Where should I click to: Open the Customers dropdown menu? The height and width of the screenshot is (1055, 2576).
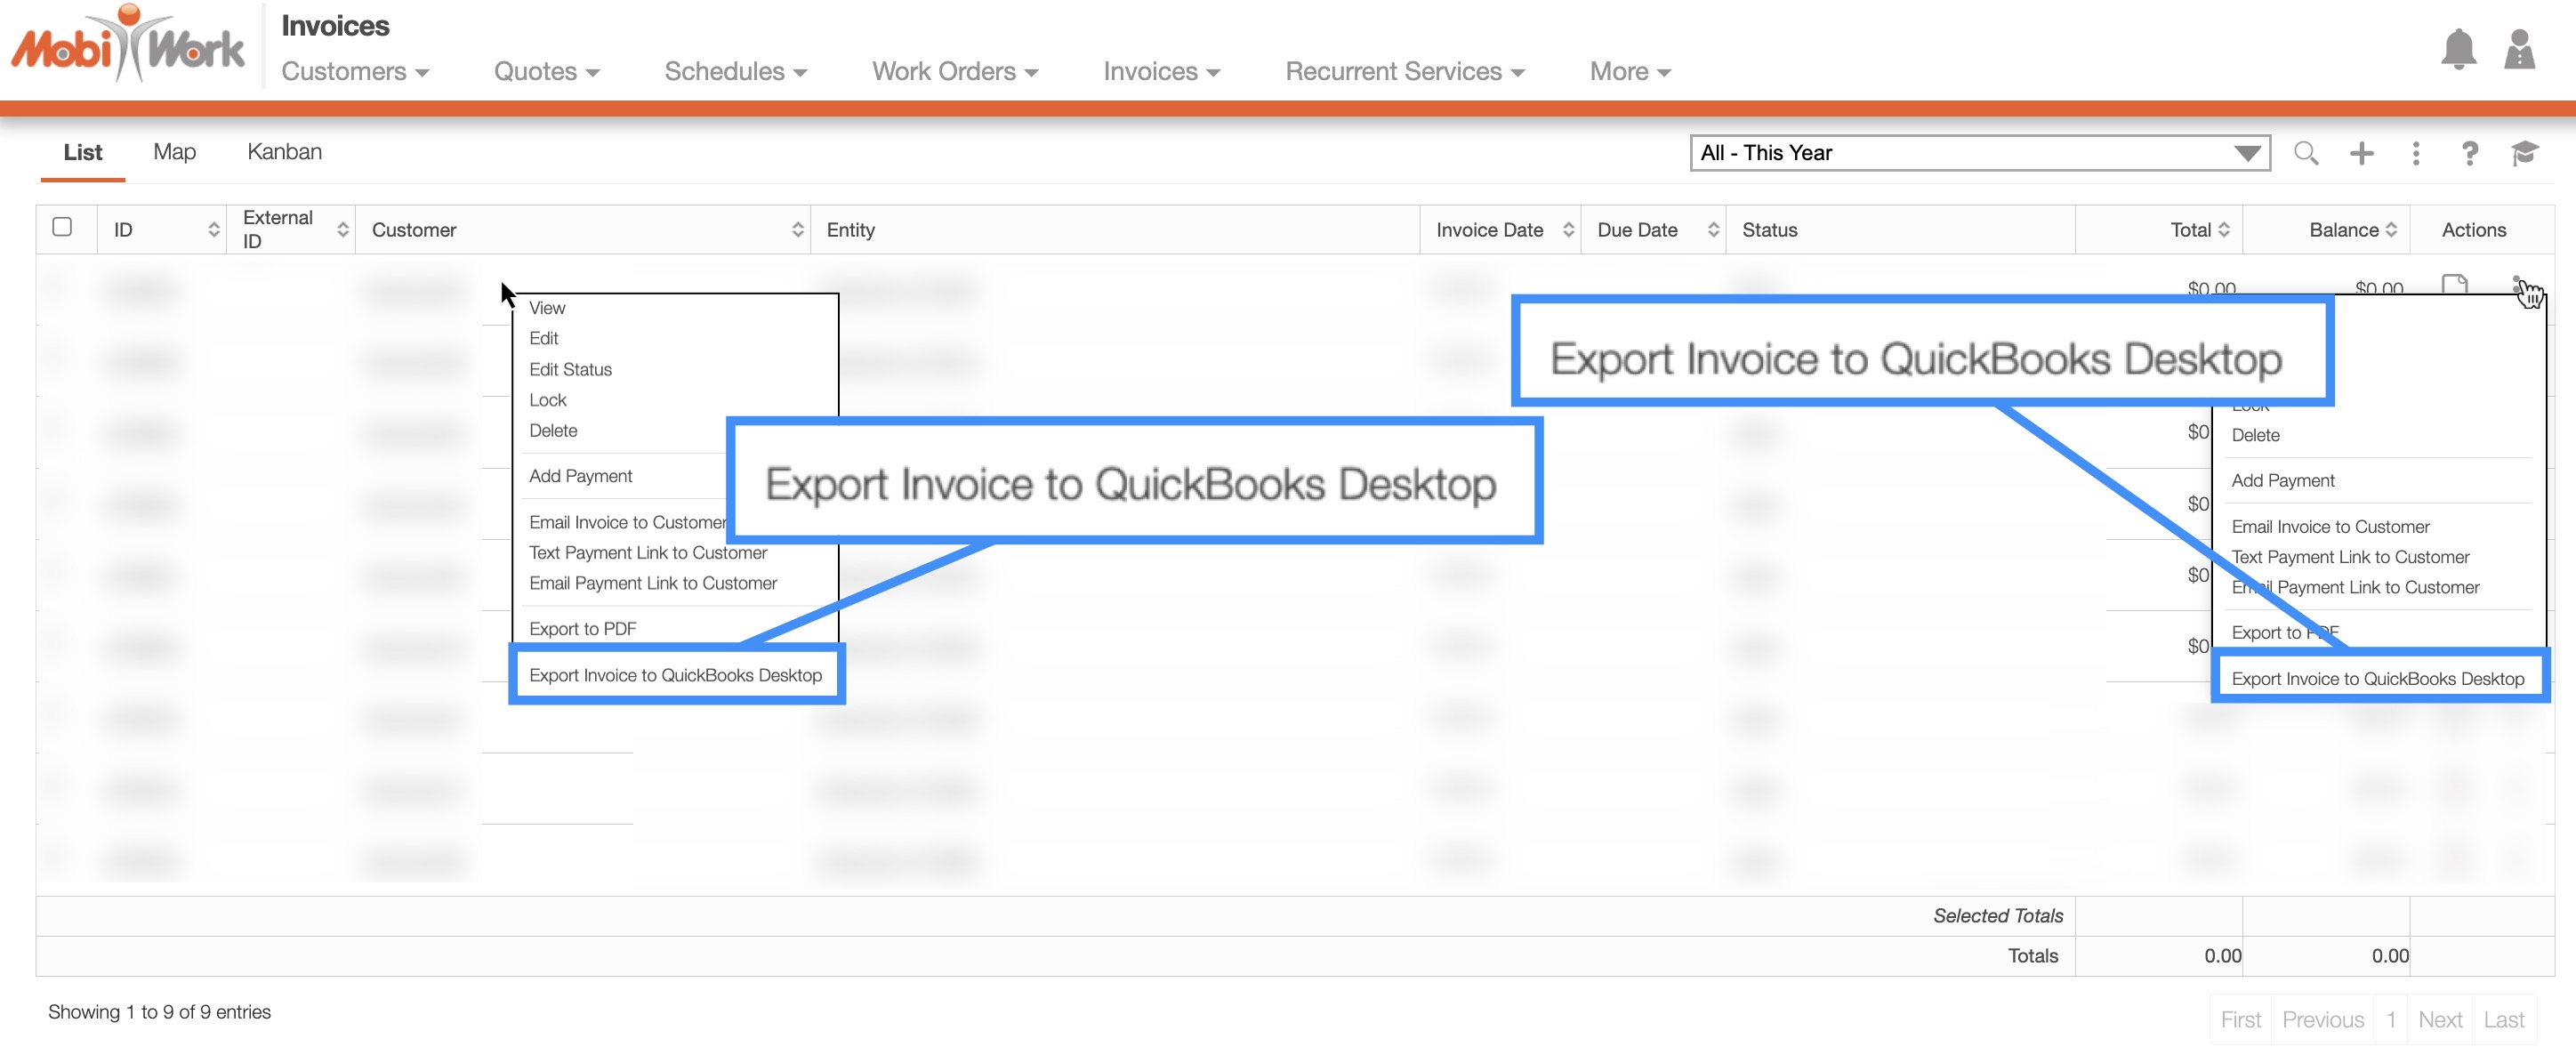tap(354, 72)
